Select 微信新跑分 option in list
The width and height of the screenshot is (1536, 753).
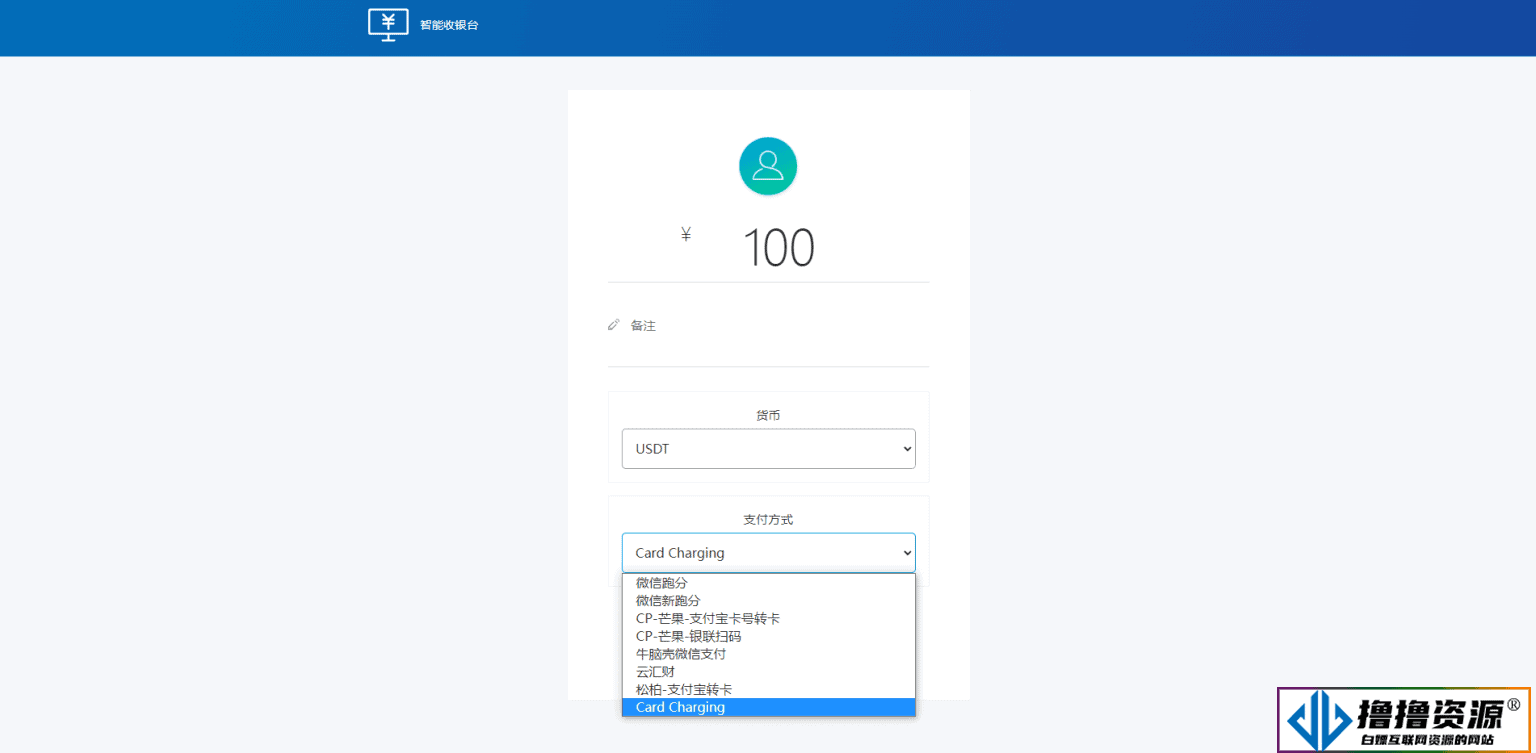tap(768, 601)
